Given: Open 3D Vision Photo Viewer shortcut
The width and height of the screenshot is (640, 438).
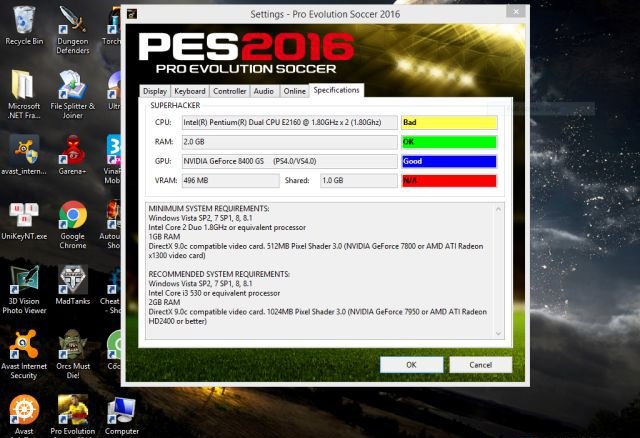Looking at the screenshot, I should [24, 289].
